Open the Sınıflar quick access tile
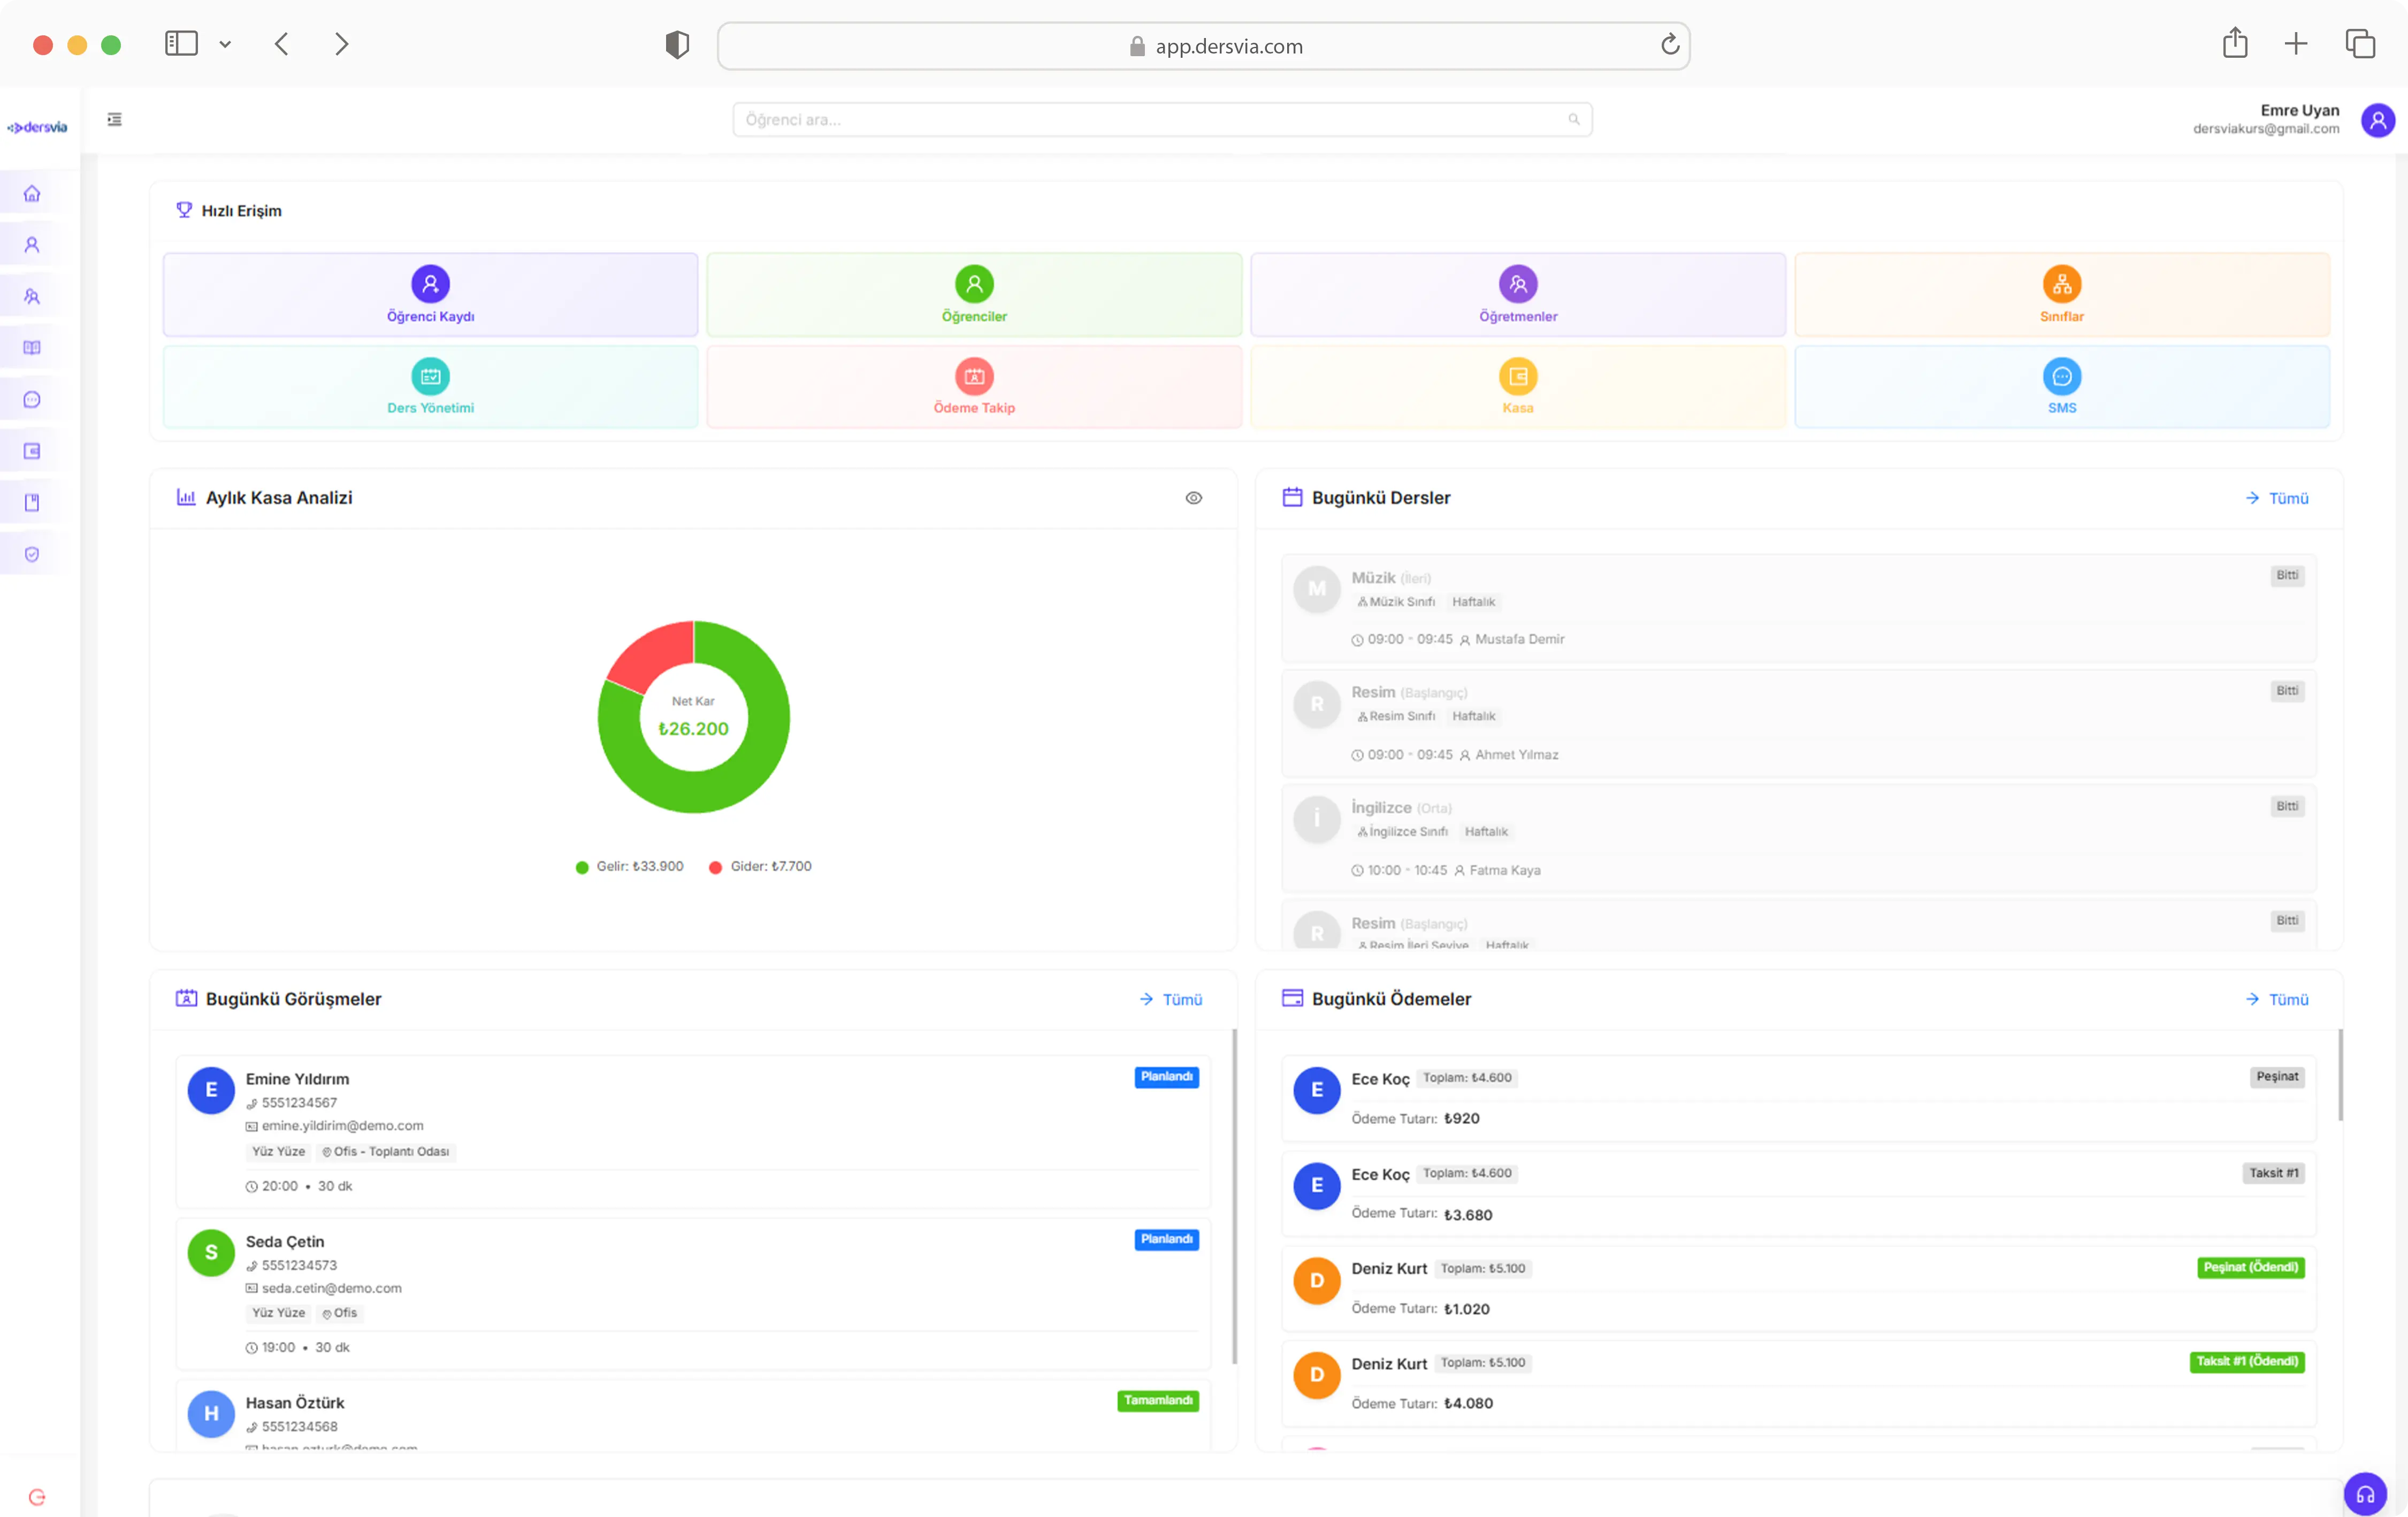 pos(2061,294)
